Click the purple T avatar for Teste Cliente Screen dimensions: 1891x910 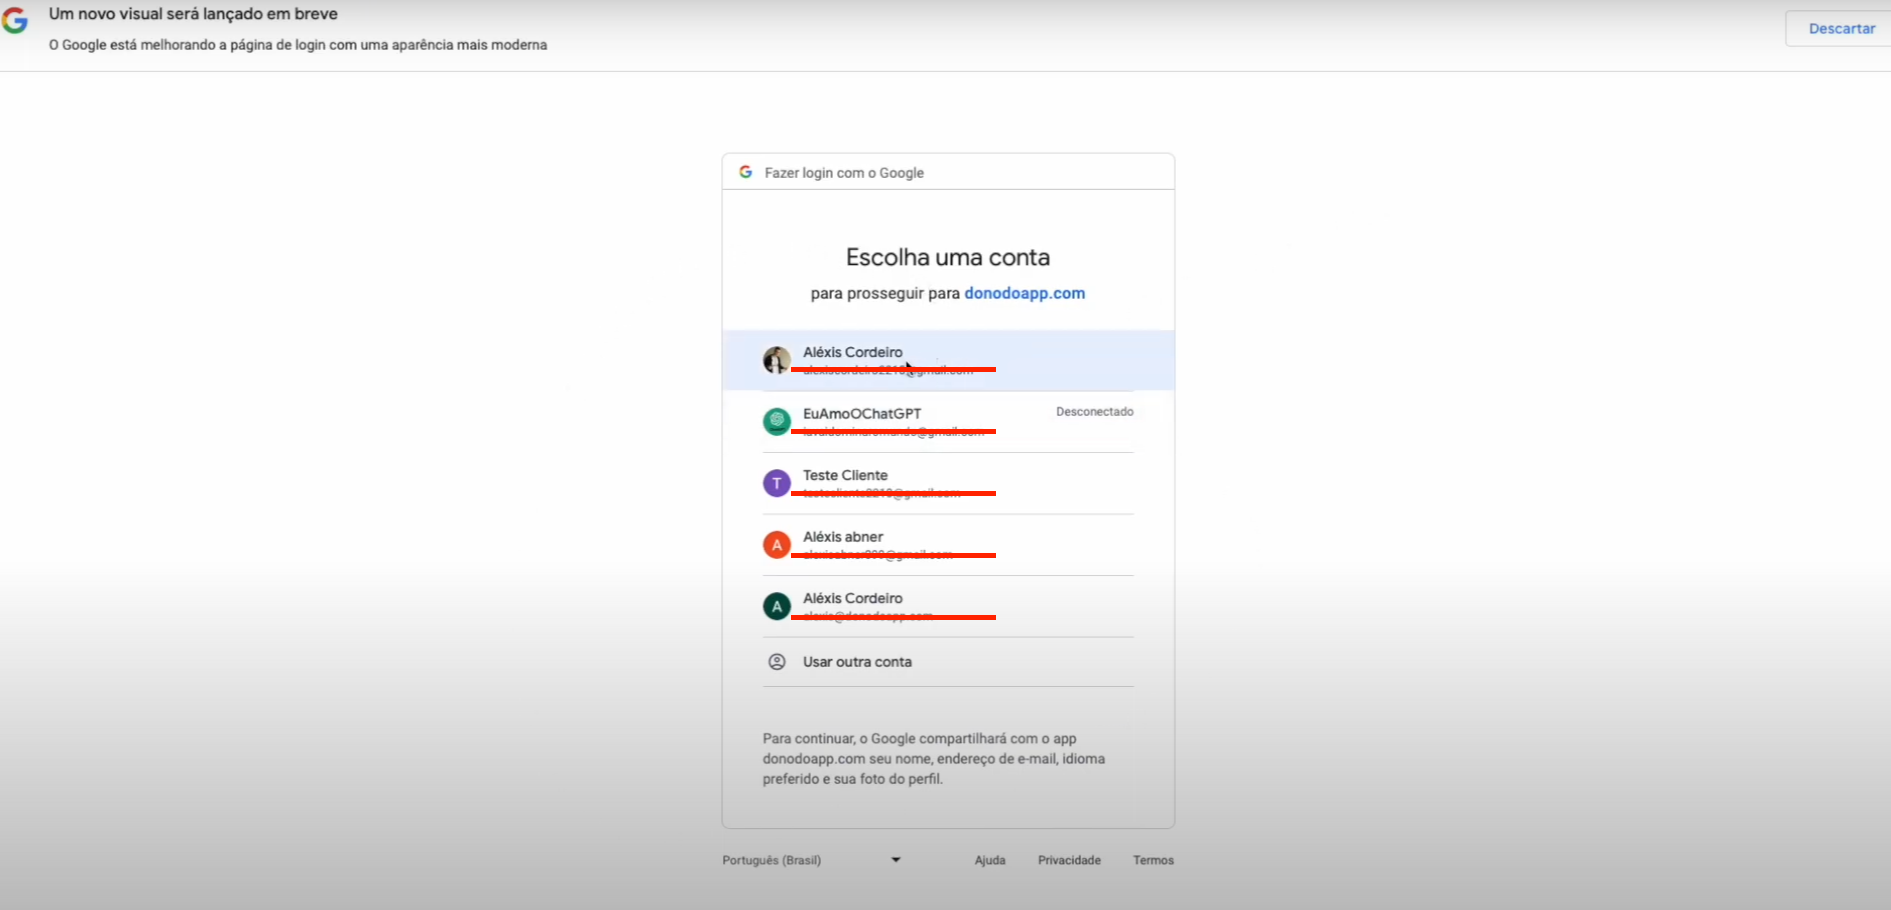coord(776,484)
